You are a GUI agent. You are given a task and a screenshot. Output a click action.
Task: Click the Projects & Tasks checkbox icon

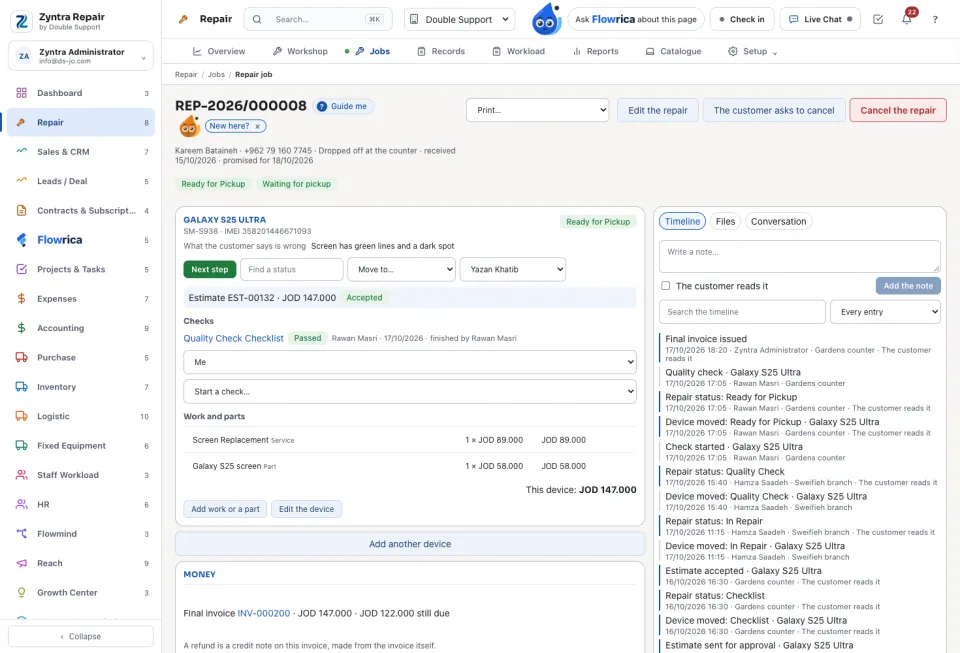click(21, 269)
